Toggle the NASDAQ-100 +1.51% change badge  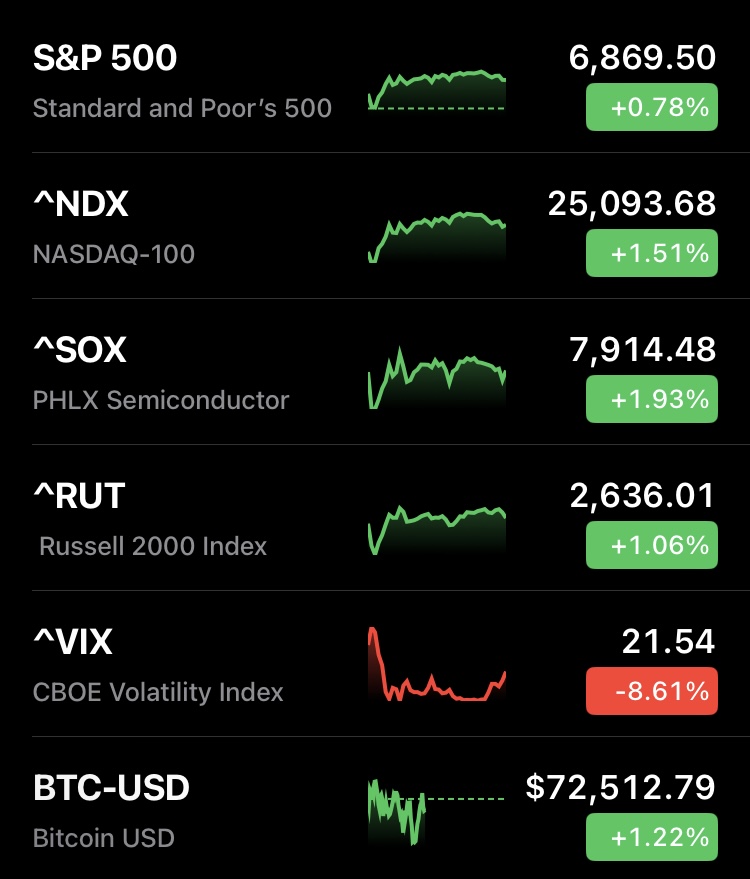click(651, 253)
